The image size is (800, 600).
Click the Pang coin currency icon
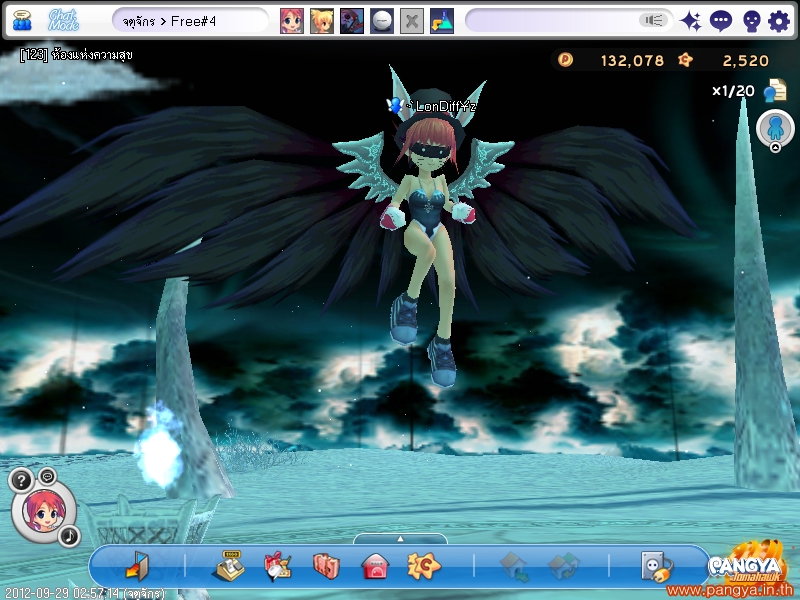click(x=565, y=60)
